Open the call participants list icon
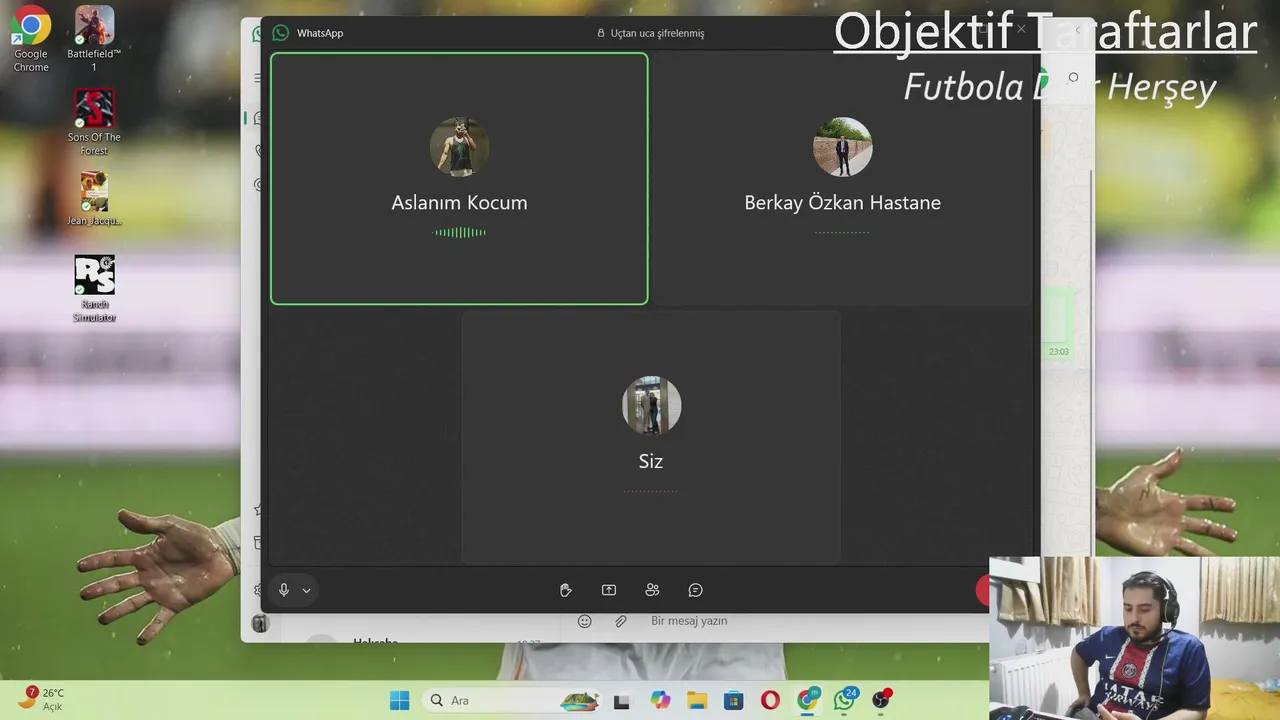 pyautogui.click(x=652, y=590)
